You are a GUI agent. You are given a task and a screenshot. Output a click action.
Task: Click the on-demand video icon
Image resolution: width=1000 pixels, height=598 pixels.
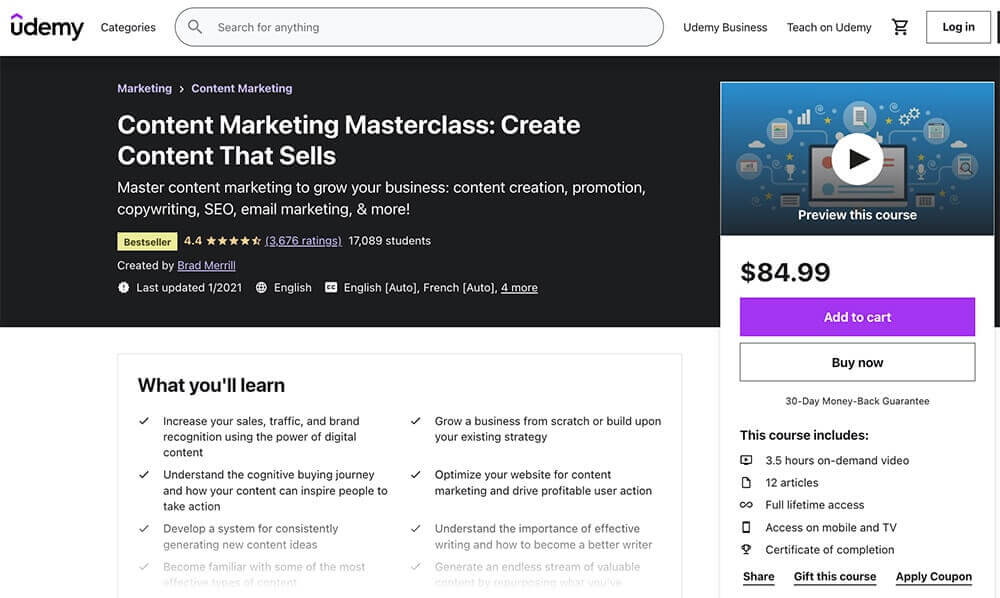(746, 460)
